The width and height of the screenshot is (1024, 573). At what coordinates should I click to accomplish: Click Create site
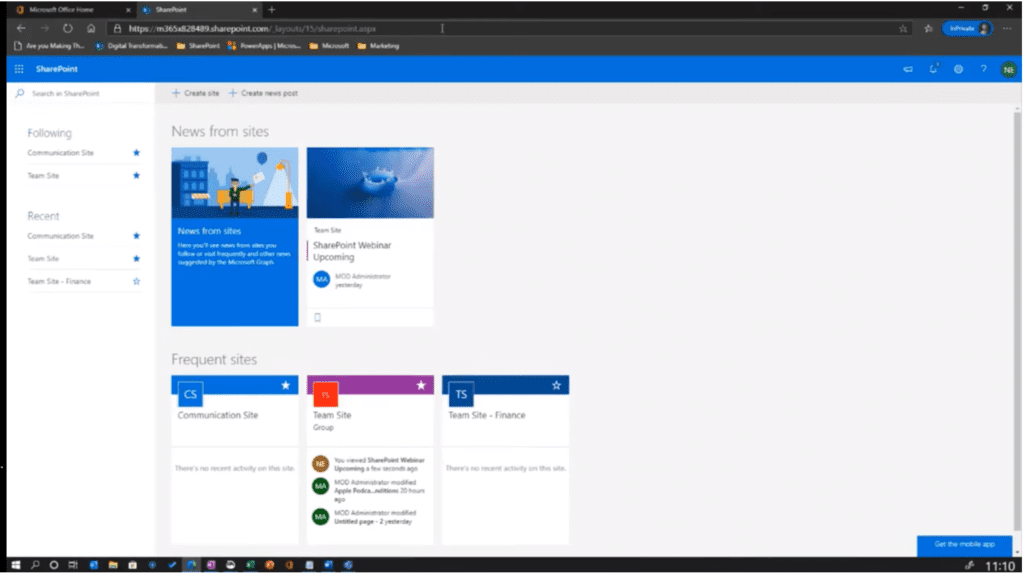pos(195,93)
